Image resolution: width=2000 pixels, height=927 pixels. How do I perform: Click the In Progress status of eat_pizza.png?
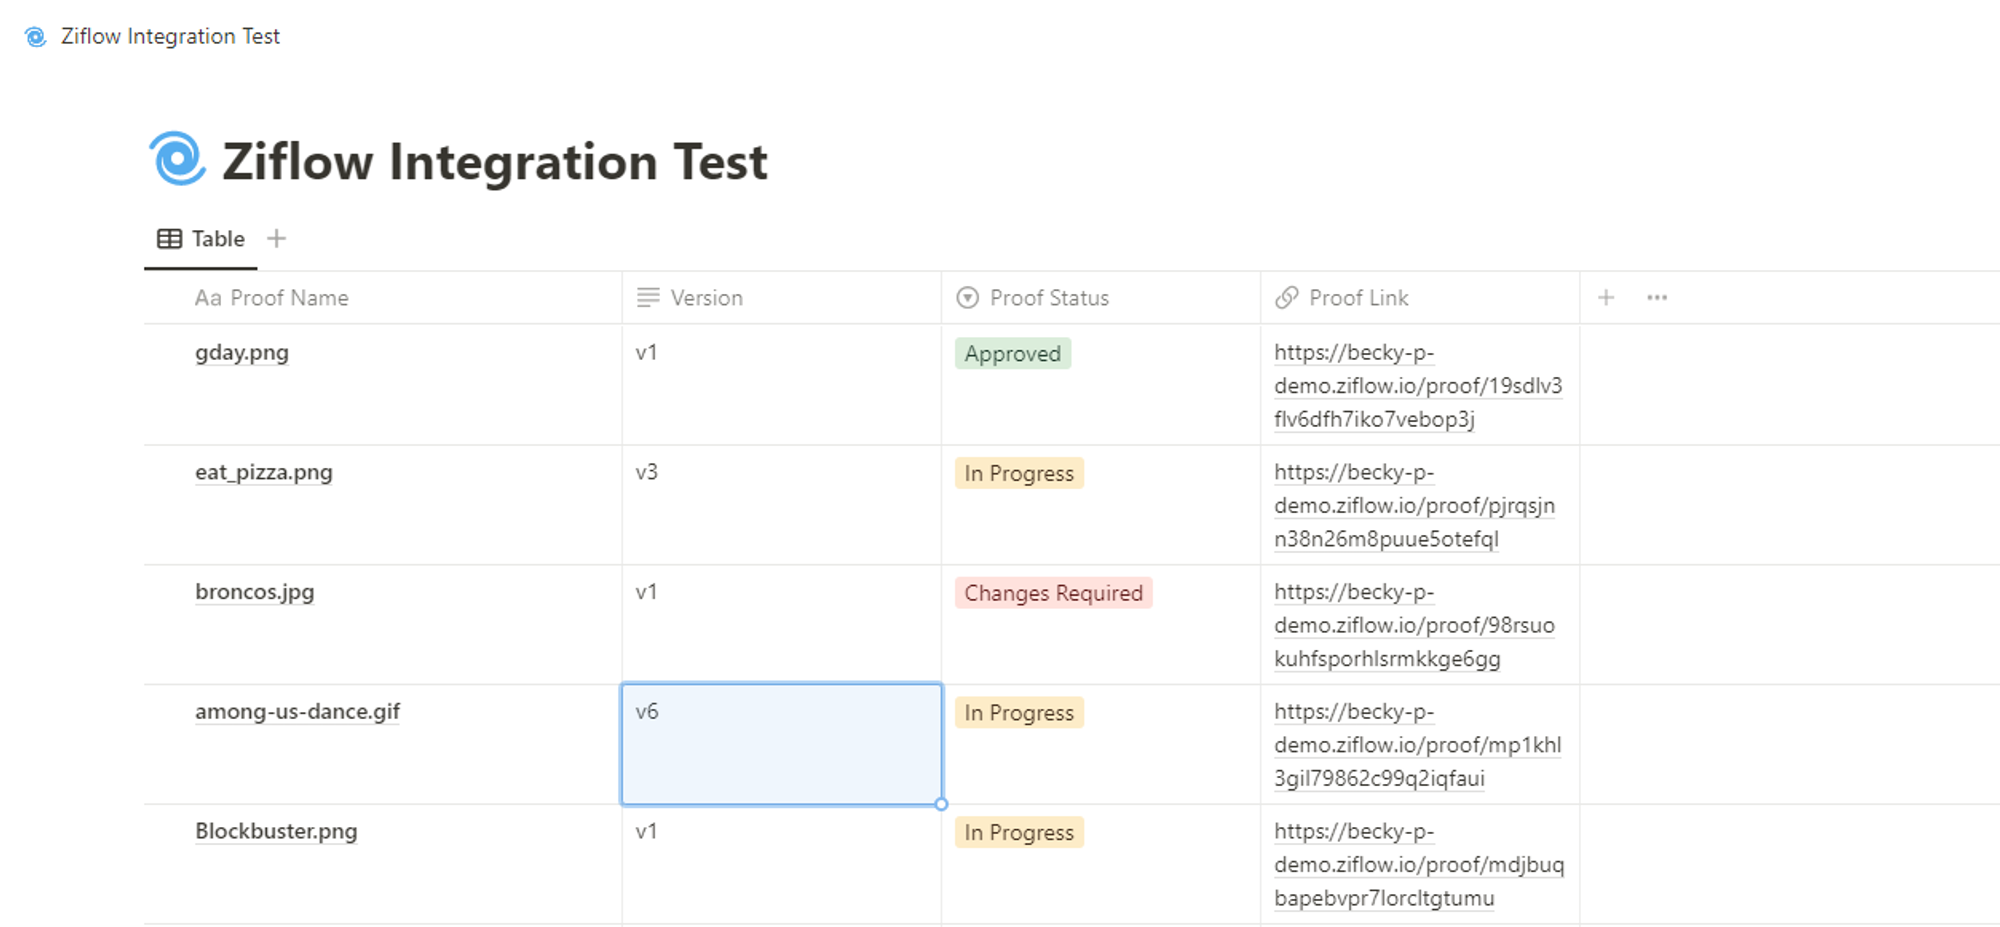pyautogui.click(x=1019, y=473)
